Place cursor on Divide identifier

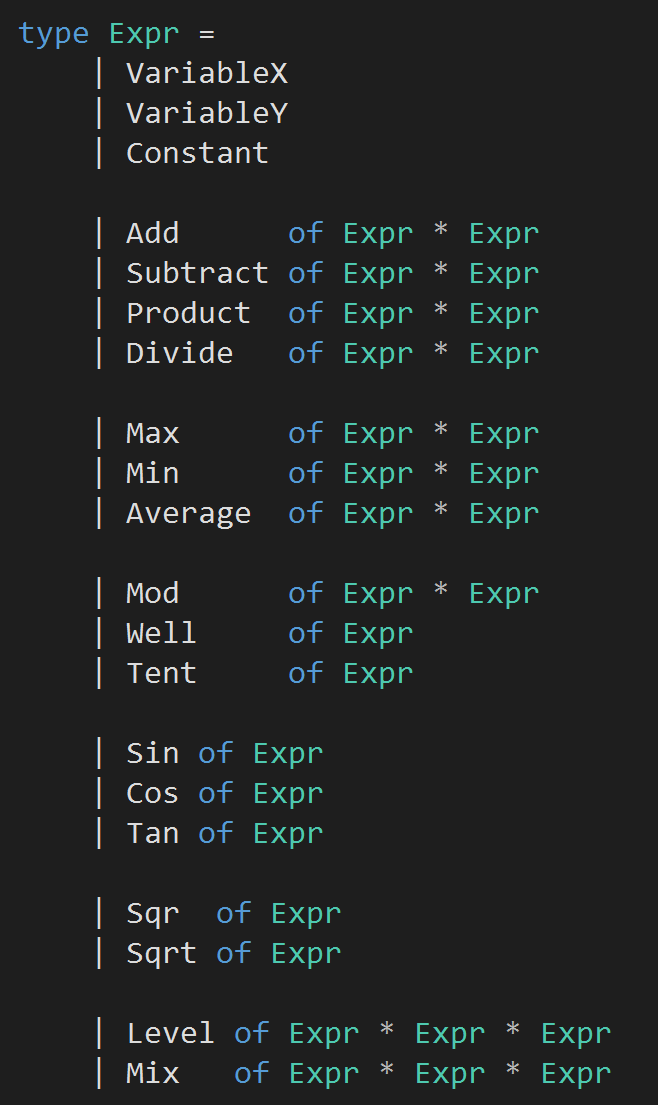click(179, 353)
